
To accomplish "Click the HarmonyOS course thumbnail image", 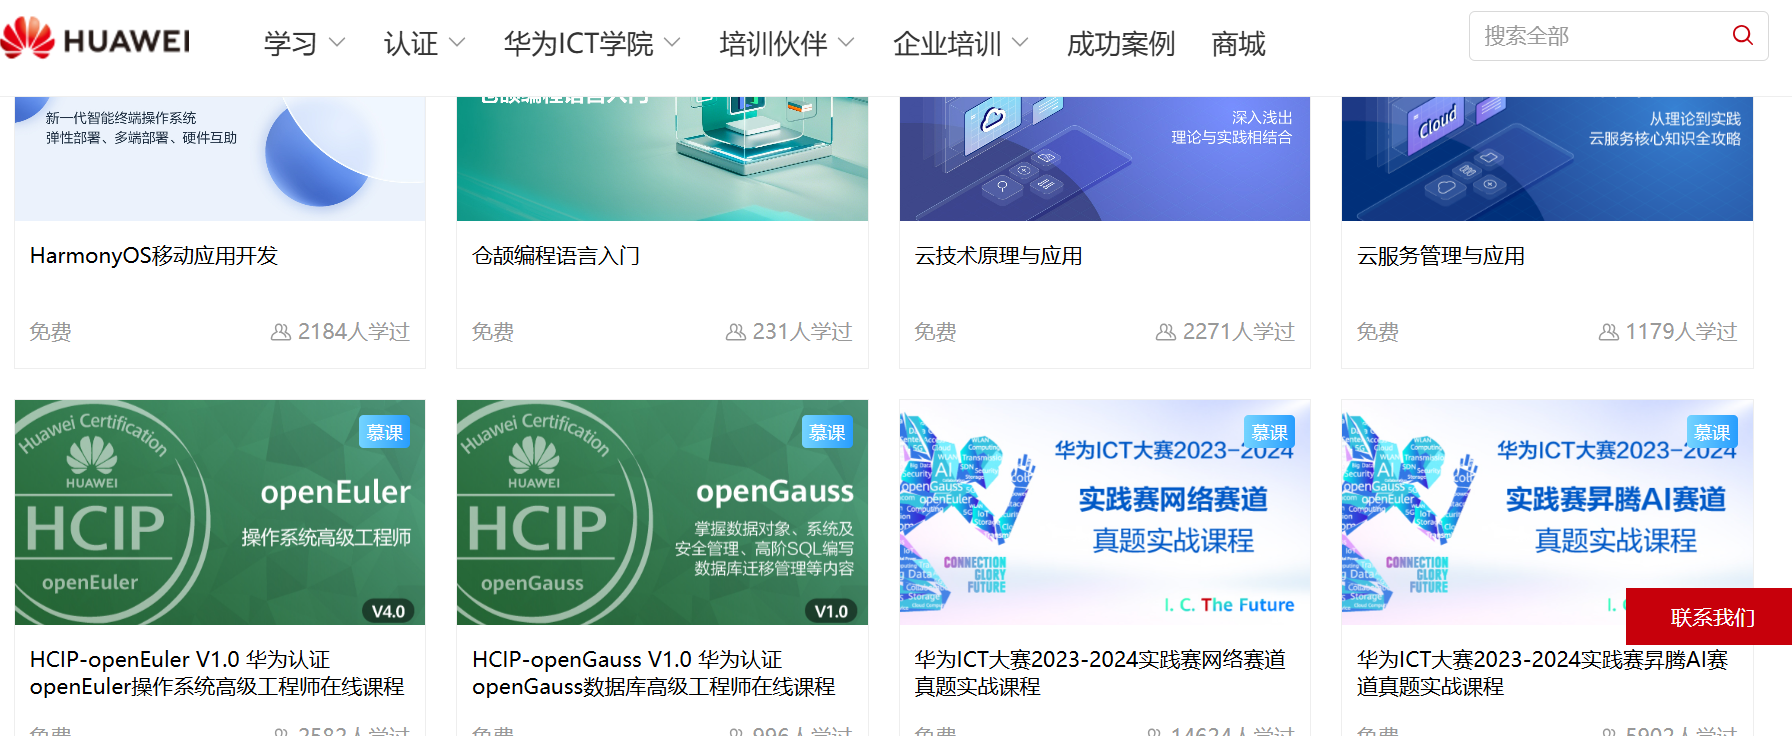I will click(220, 158).
